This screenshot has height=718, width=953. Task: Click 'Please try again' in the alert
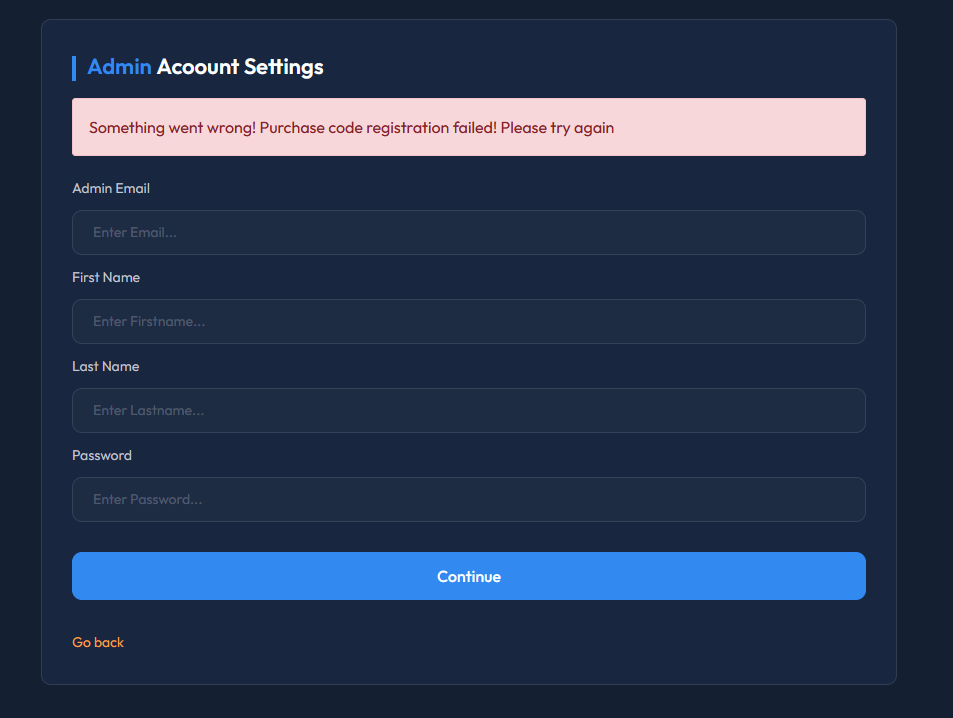(x=557, y=128)
